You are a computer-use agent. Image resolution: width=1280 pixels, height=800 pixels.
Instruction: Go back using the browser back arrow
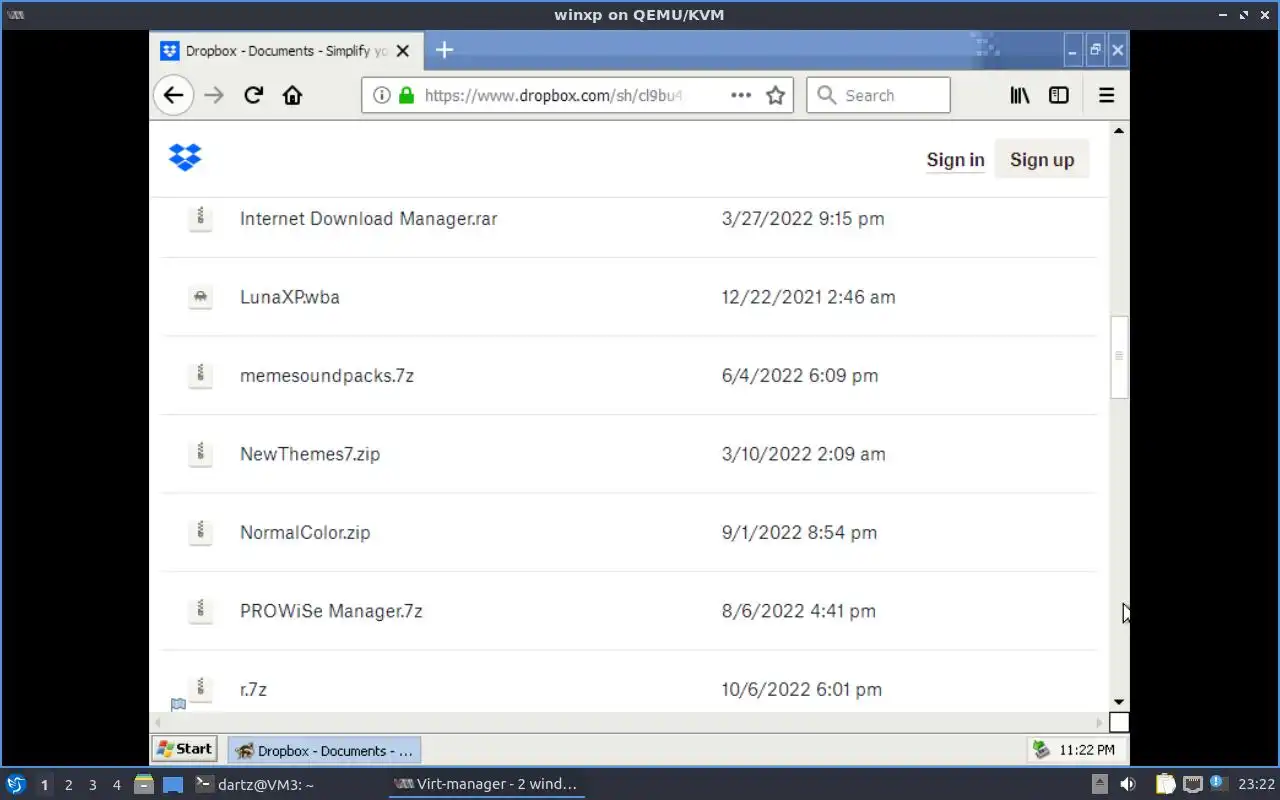[x=173, y=95]
